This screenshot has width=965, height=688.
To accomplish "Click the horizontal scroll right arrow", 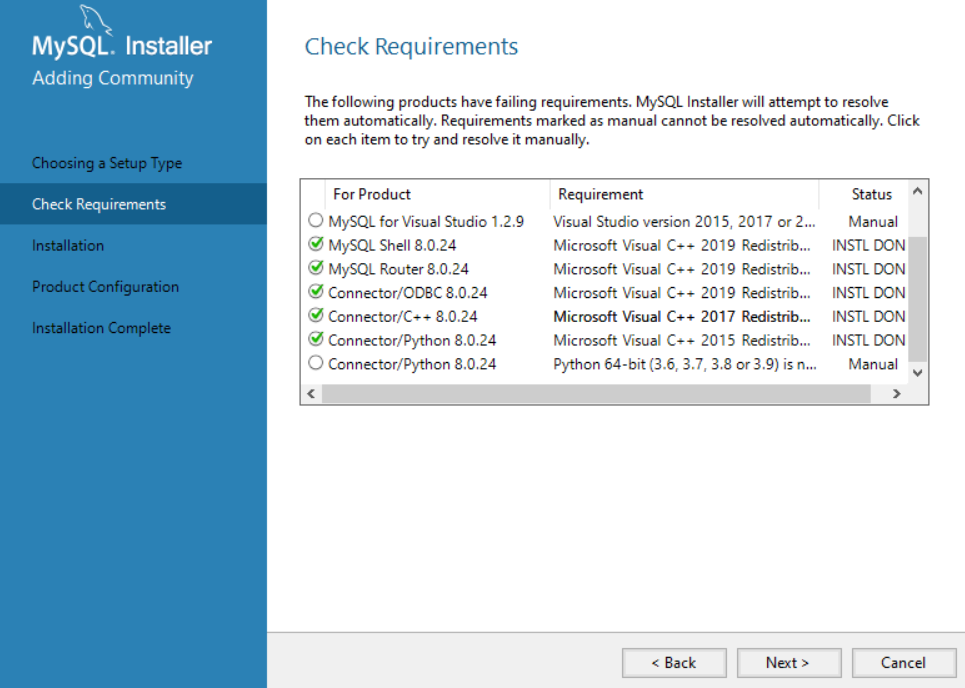I will coord(897,394).
